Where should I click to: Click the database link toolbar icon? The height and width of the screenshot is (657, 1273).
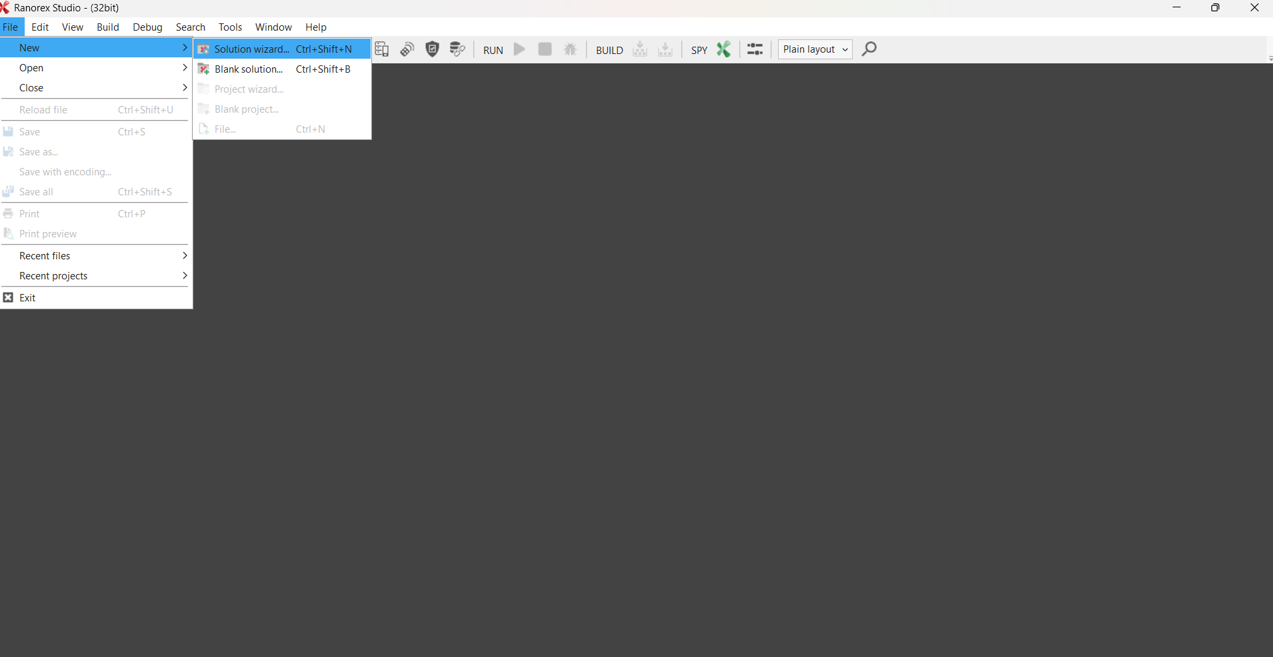tap(457, 49)
